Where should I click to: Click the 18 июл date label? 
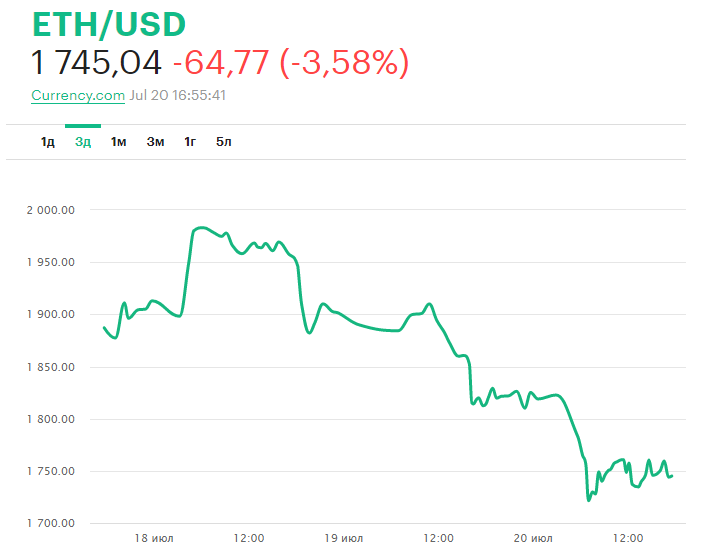coord(154,538)
